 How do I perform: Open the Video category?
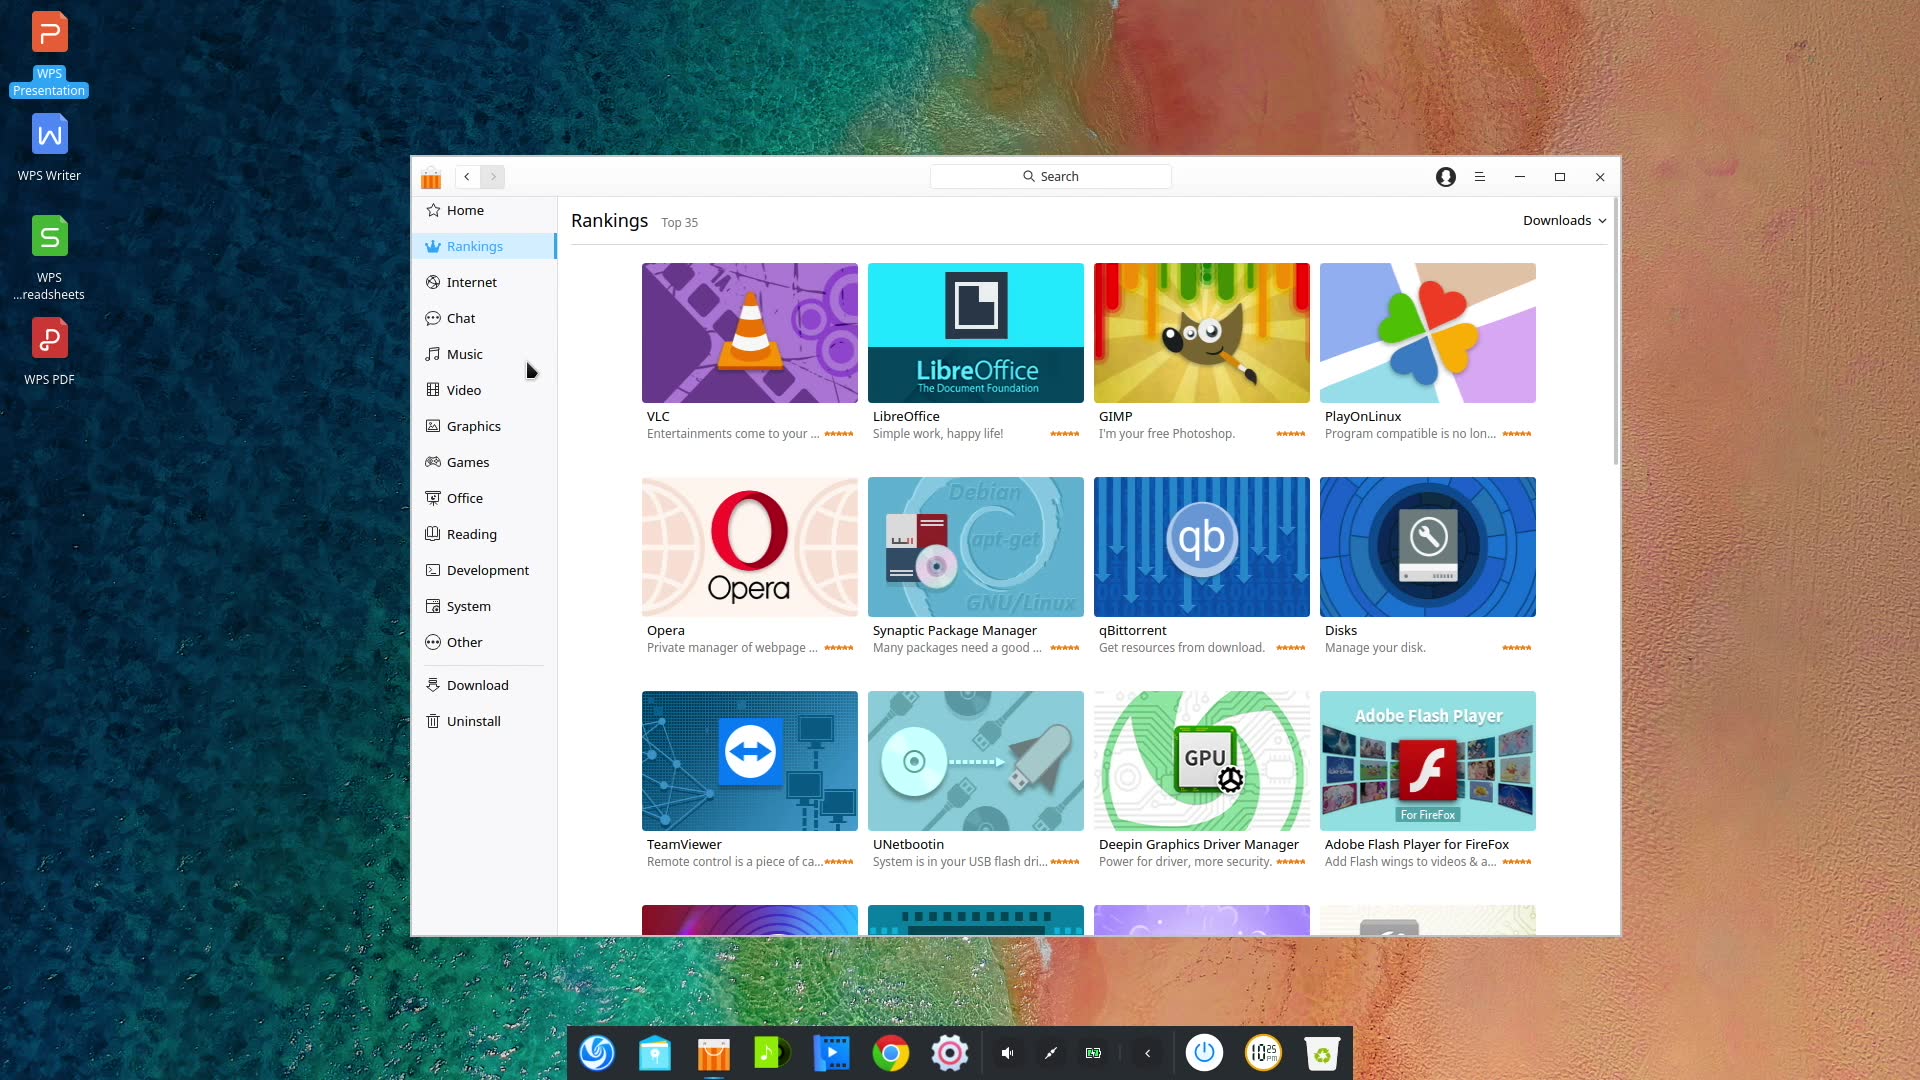(x=484, y=390)
